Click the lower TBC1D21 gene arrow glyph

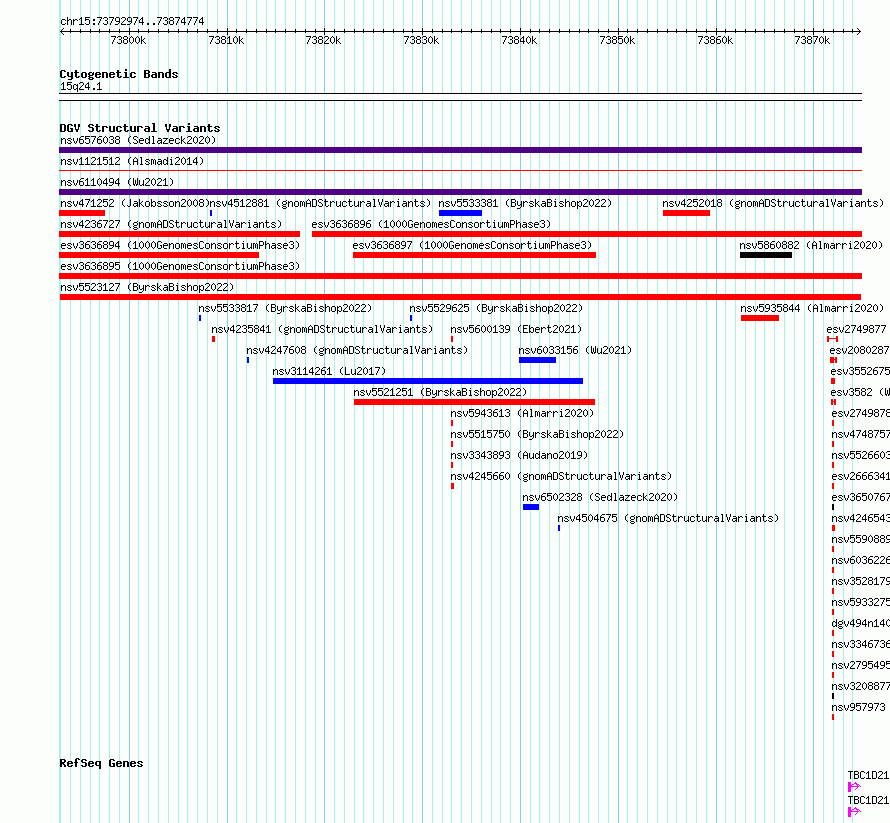pyautogui.click(x=854, y=812)
